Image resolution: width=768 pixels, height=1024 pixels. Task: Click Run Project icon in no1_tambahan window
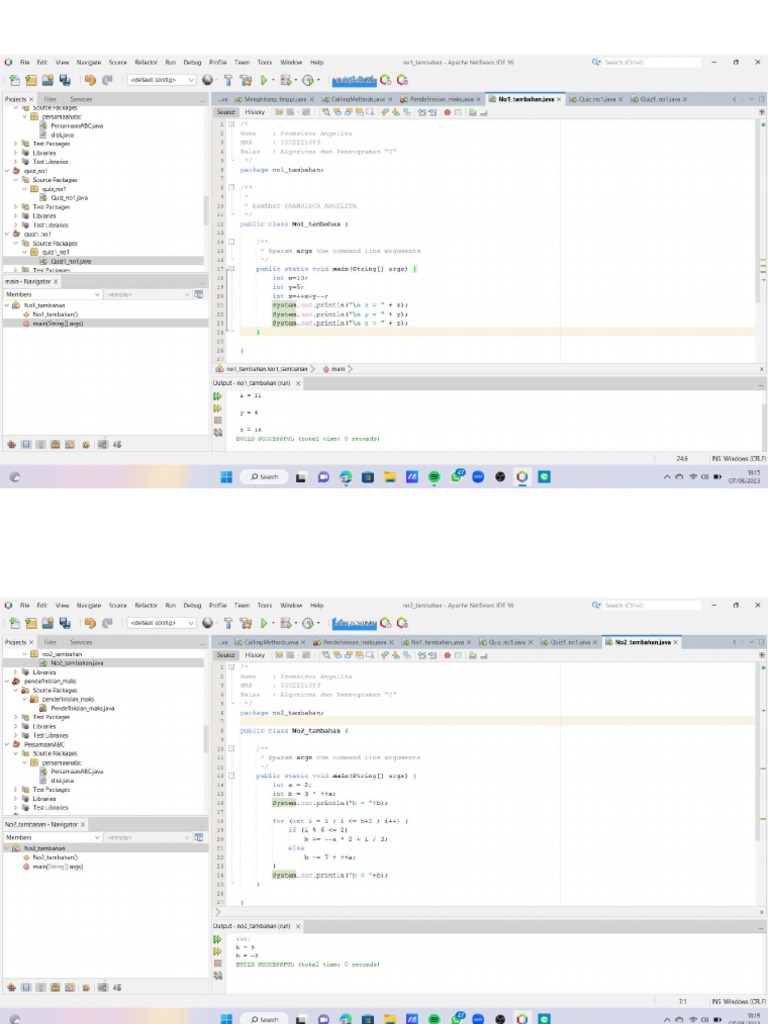pos(265,80)
